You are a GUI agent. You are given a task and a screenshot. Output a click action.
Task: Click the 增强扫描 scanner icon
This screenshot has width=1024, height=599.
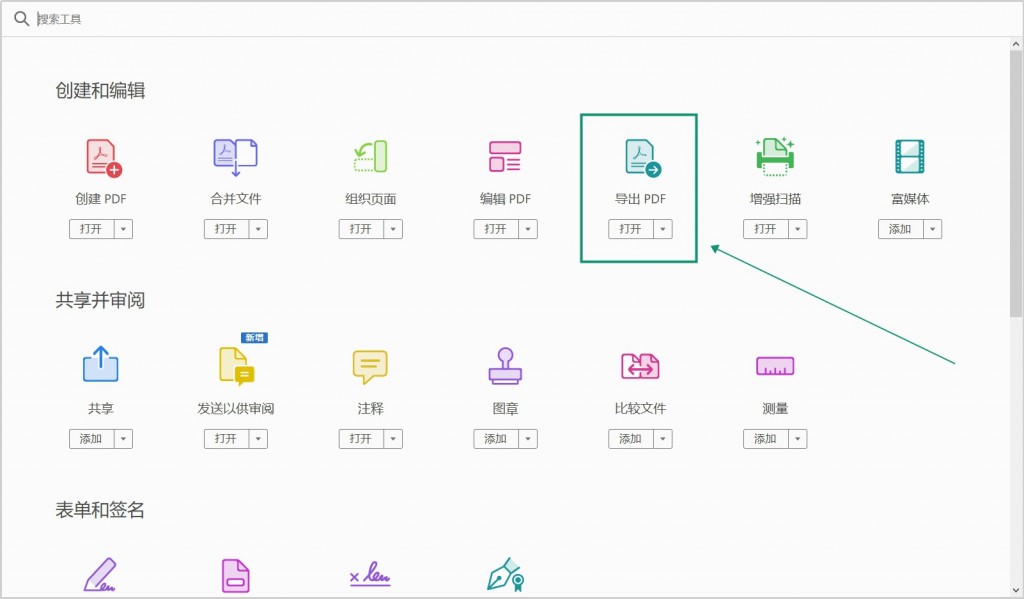click(x=775, y=157)
